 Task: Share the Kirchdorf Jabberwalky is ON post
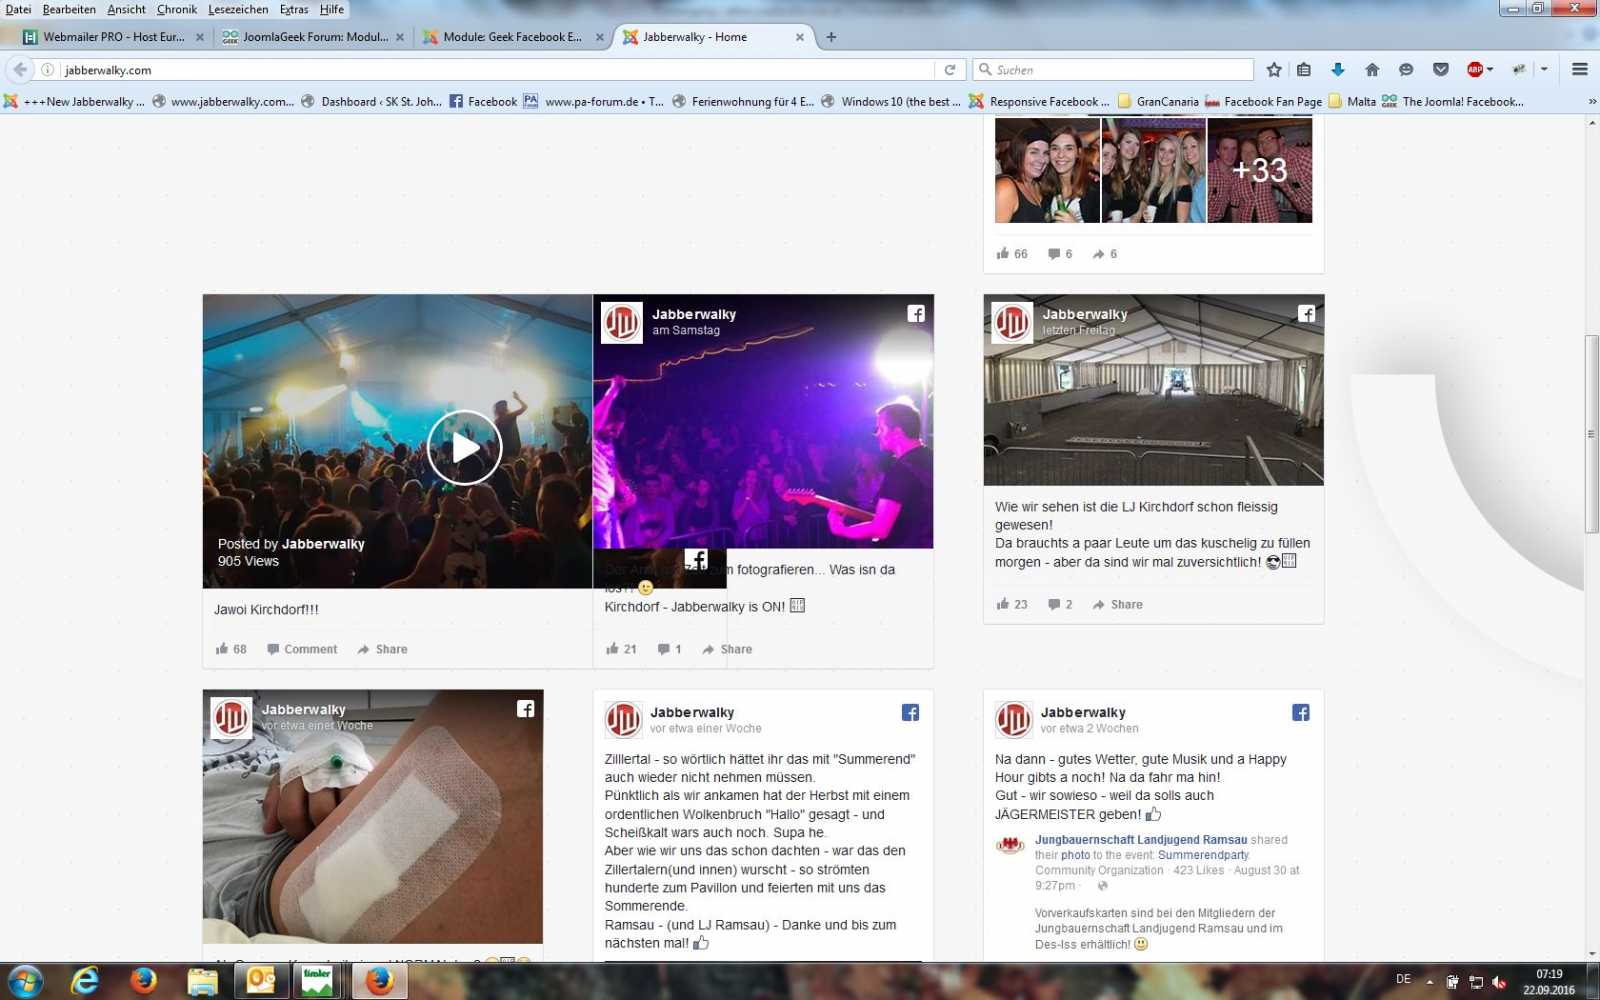tap(727, 649)
